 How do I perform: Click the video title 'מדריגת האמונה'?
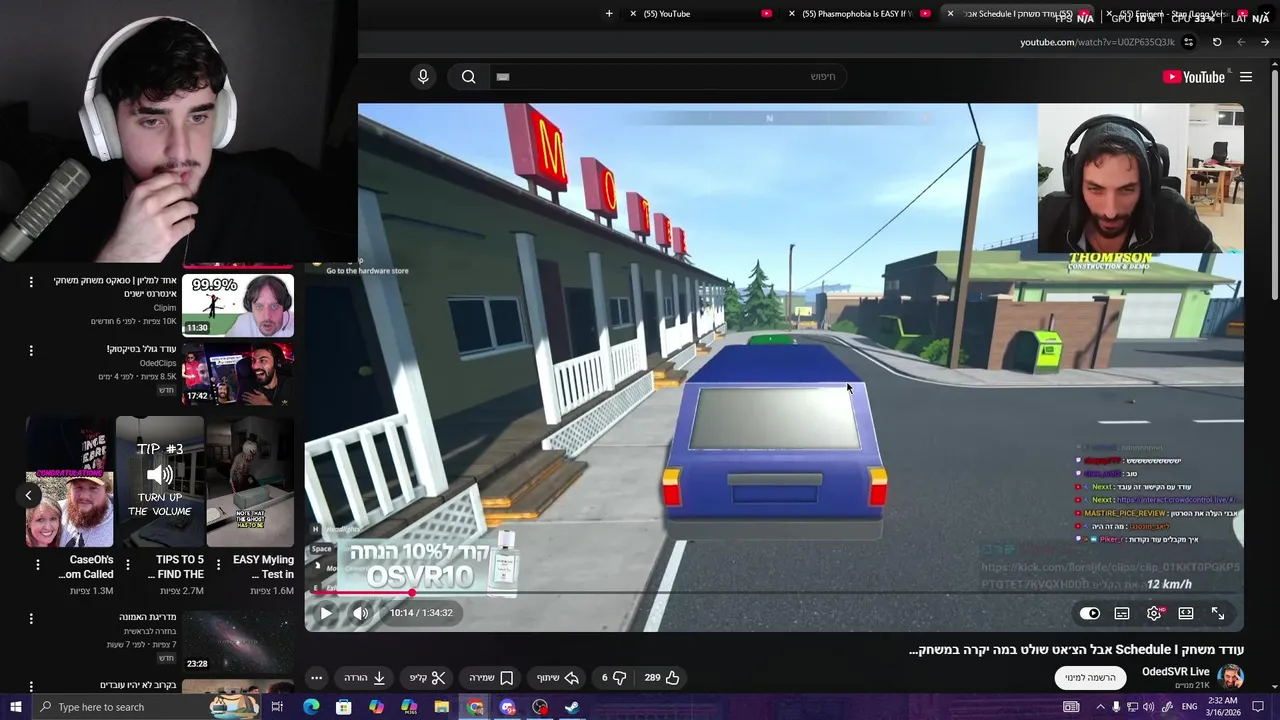[147, 617]
